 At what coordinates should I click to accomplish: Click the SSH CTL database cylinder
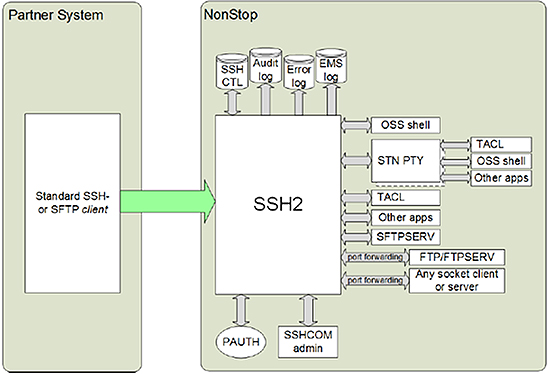click(x=232, y=72)
